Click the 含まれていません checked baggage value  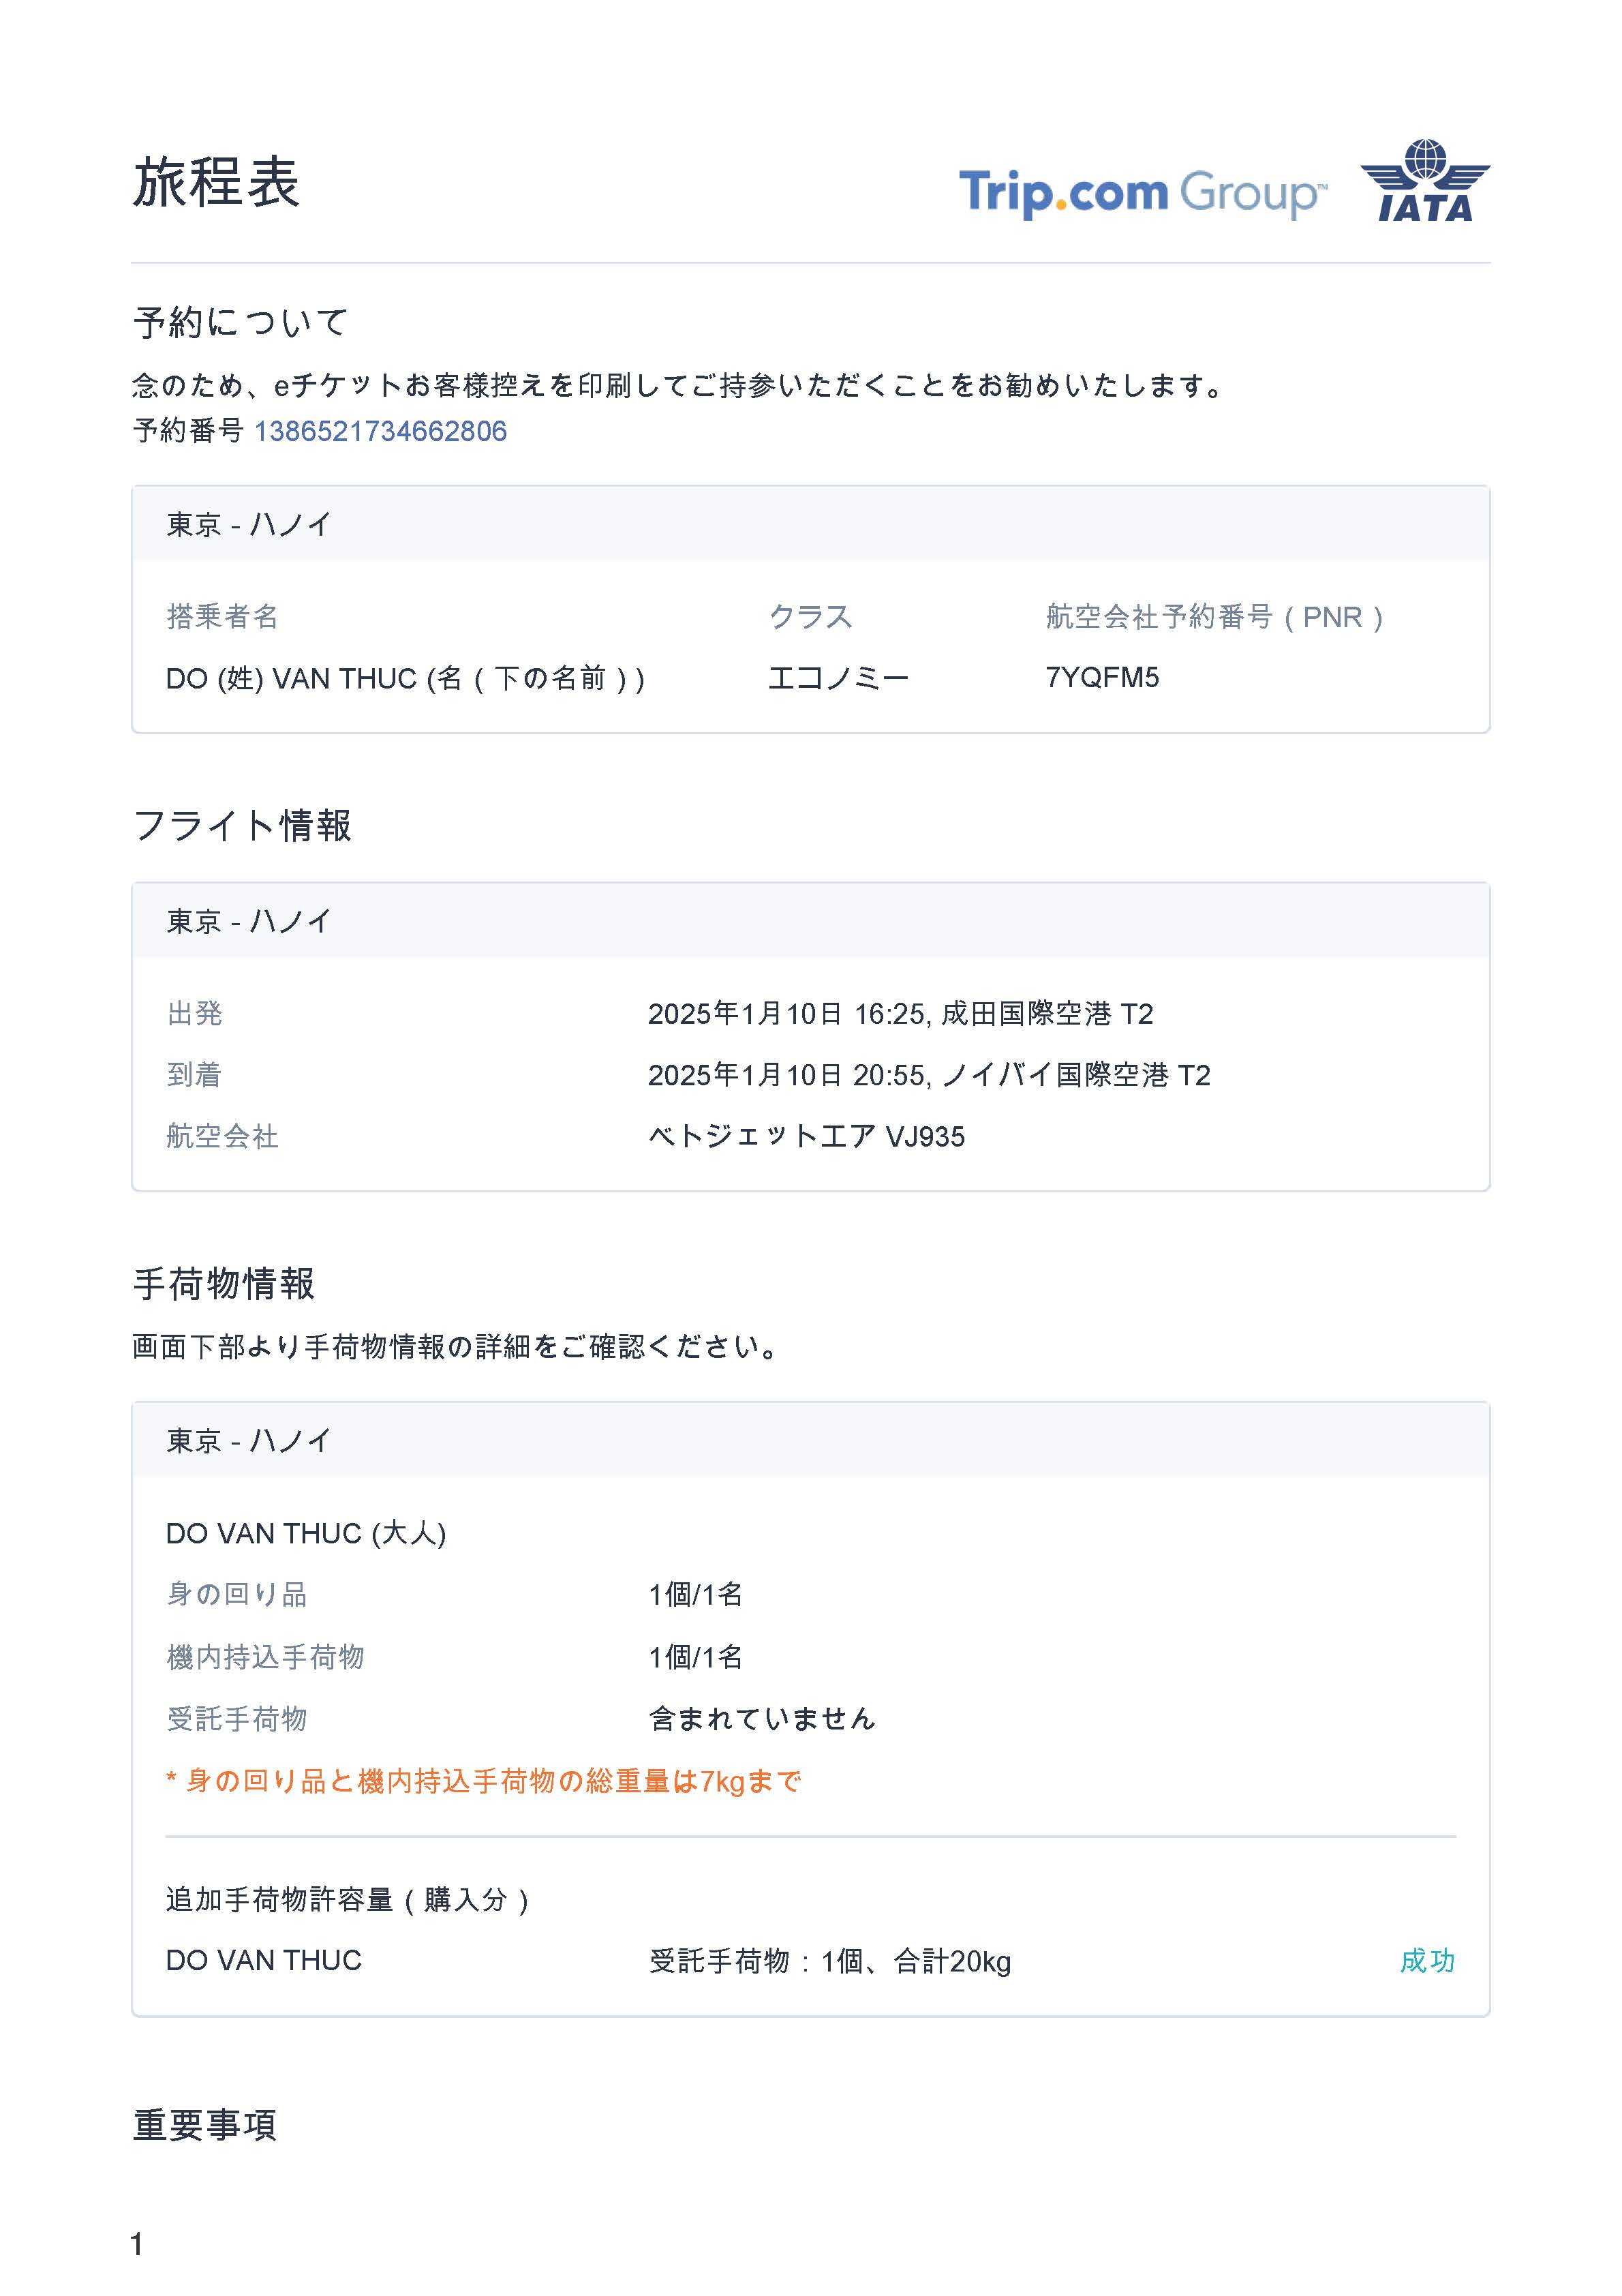click(762, 1718)
